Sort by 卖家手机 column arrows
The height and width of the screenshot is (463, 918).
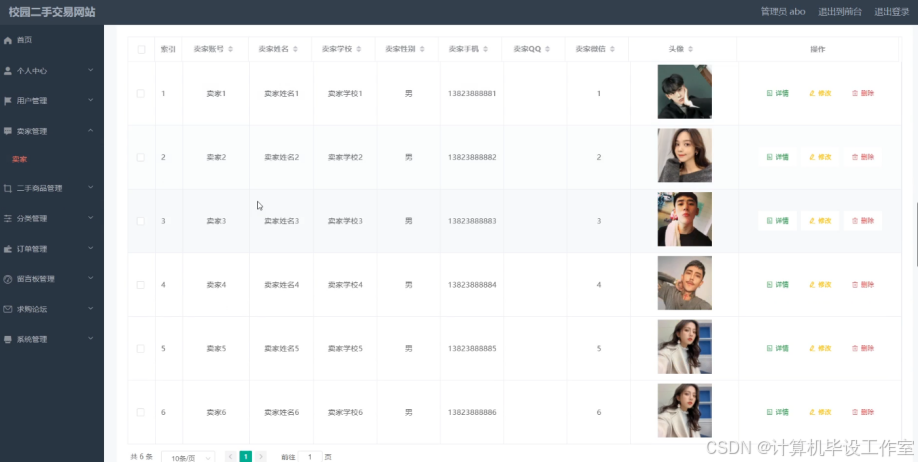tap(485, 49)
